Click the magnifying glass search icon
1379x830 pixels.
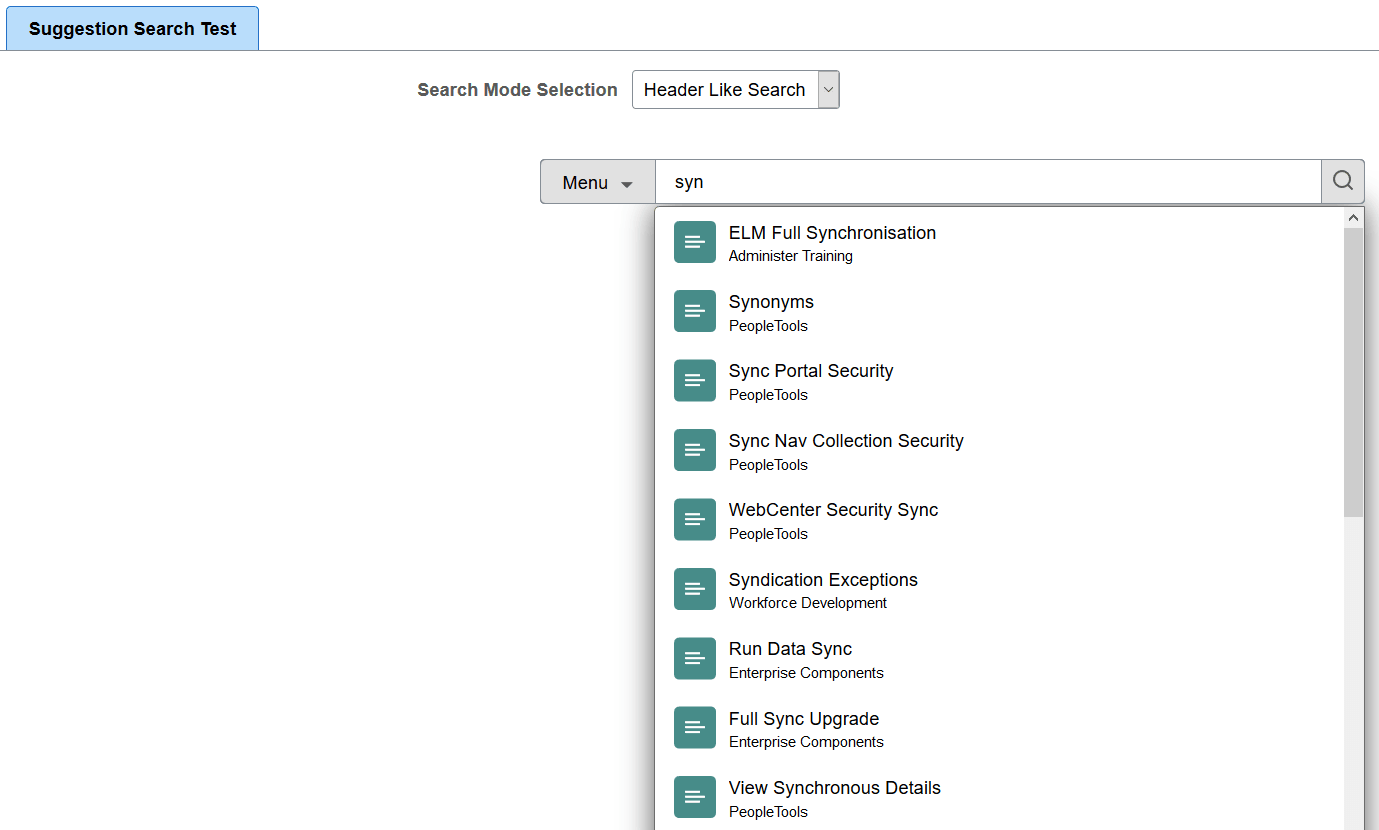pos(1343,181)
